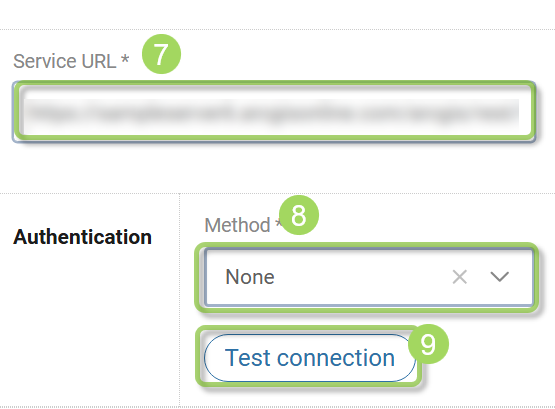
Task: Click the blurred URL text in field
Action: pos(273,113)
